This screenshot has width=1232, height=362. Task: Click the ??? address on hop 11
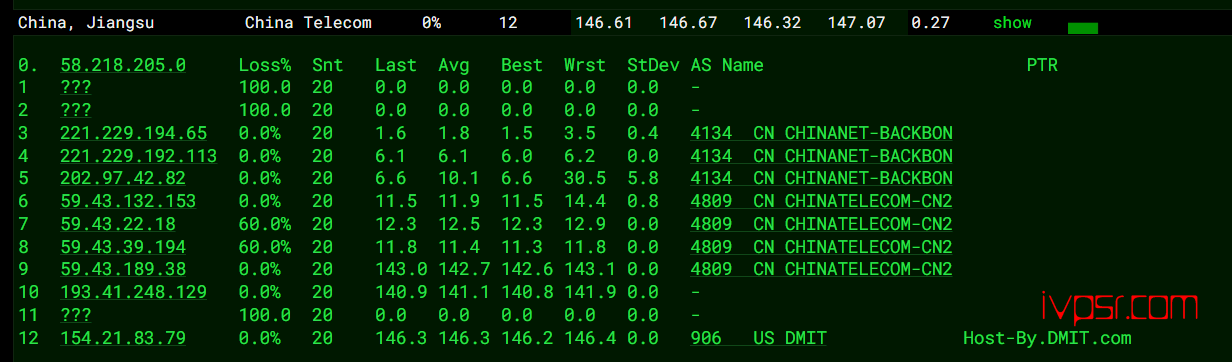click(x=76, y=315)
